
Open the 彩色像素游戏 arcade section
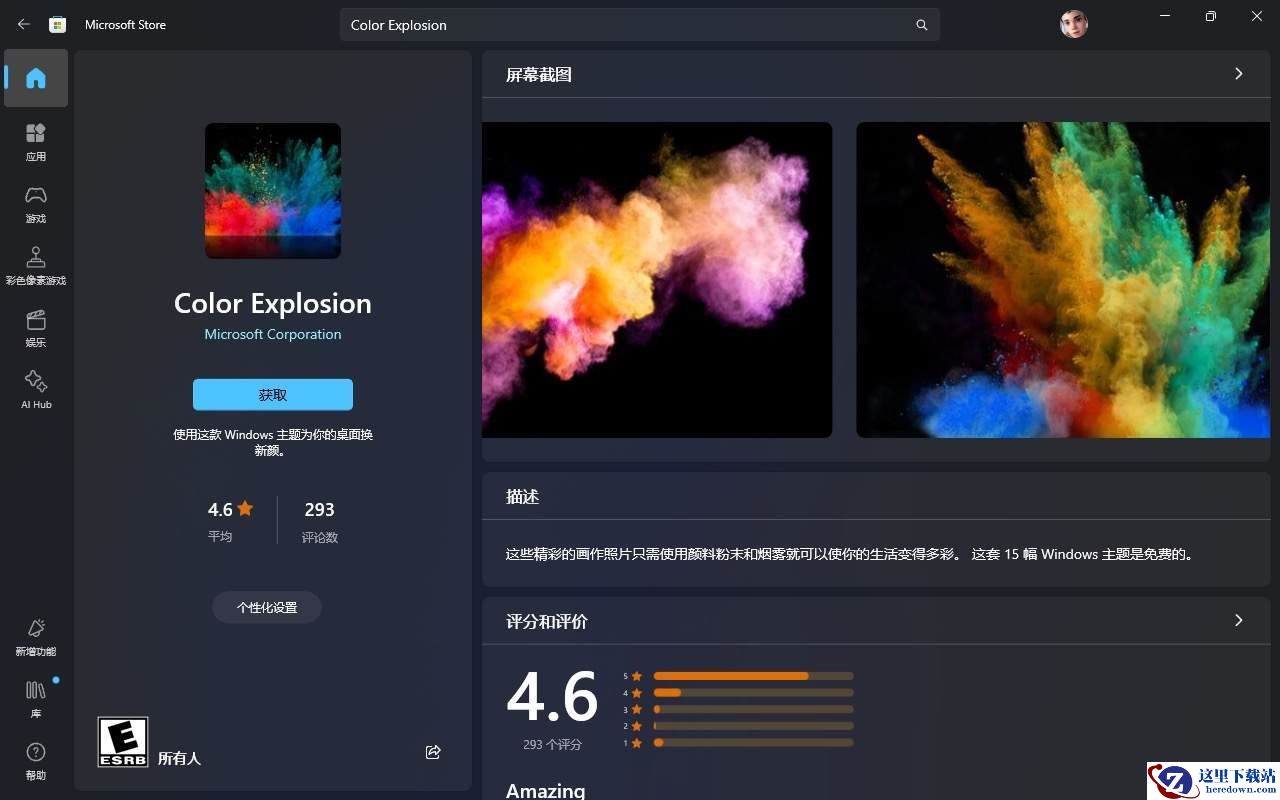[x=36, y=266]
